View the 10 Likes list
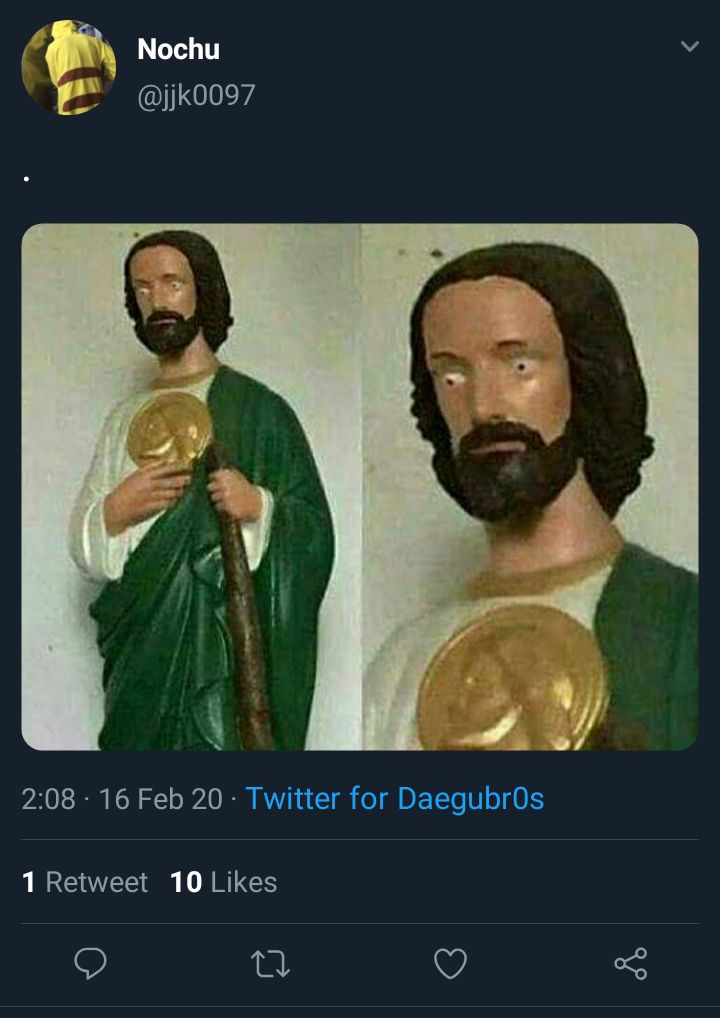Screen dimensions: 720x1018 pos(223,882)
